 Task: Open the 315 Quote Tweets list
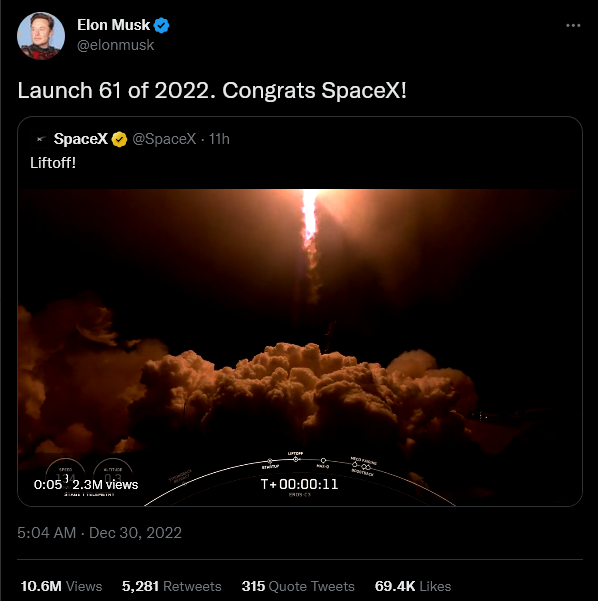[298, 586]
